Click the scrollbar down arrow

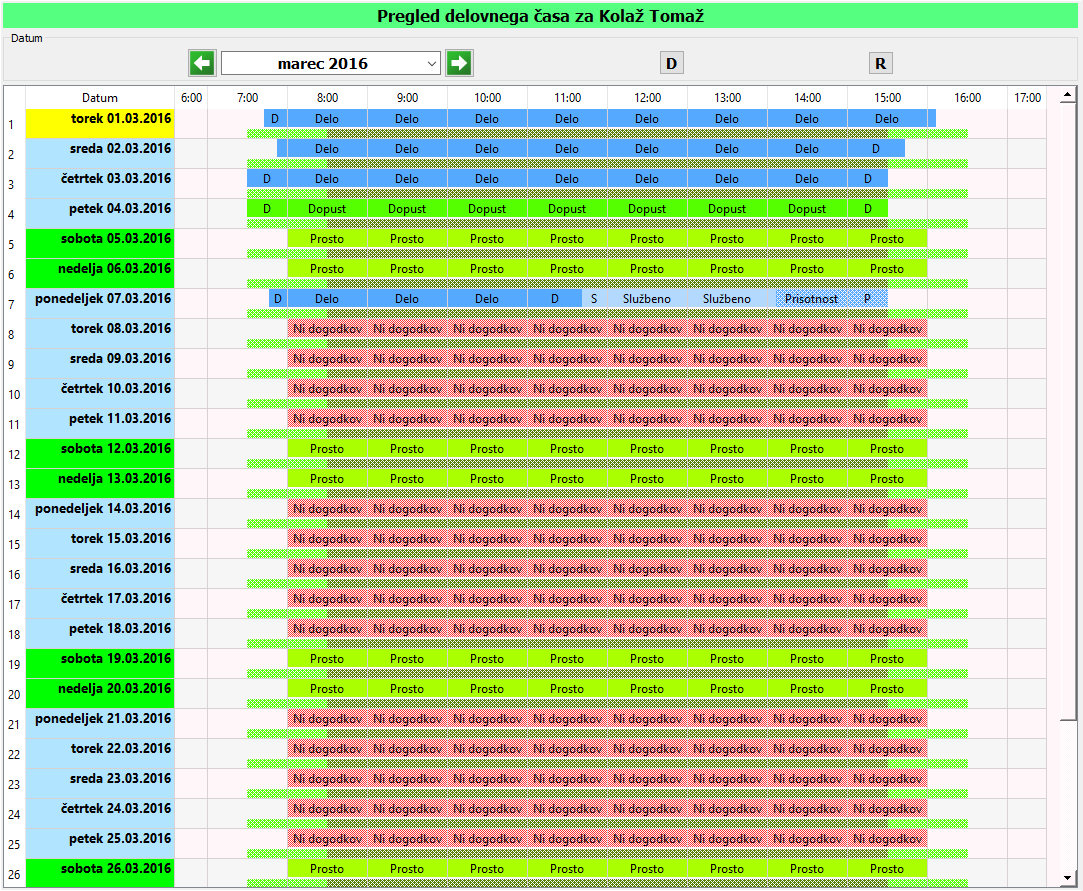(1066, 878)
